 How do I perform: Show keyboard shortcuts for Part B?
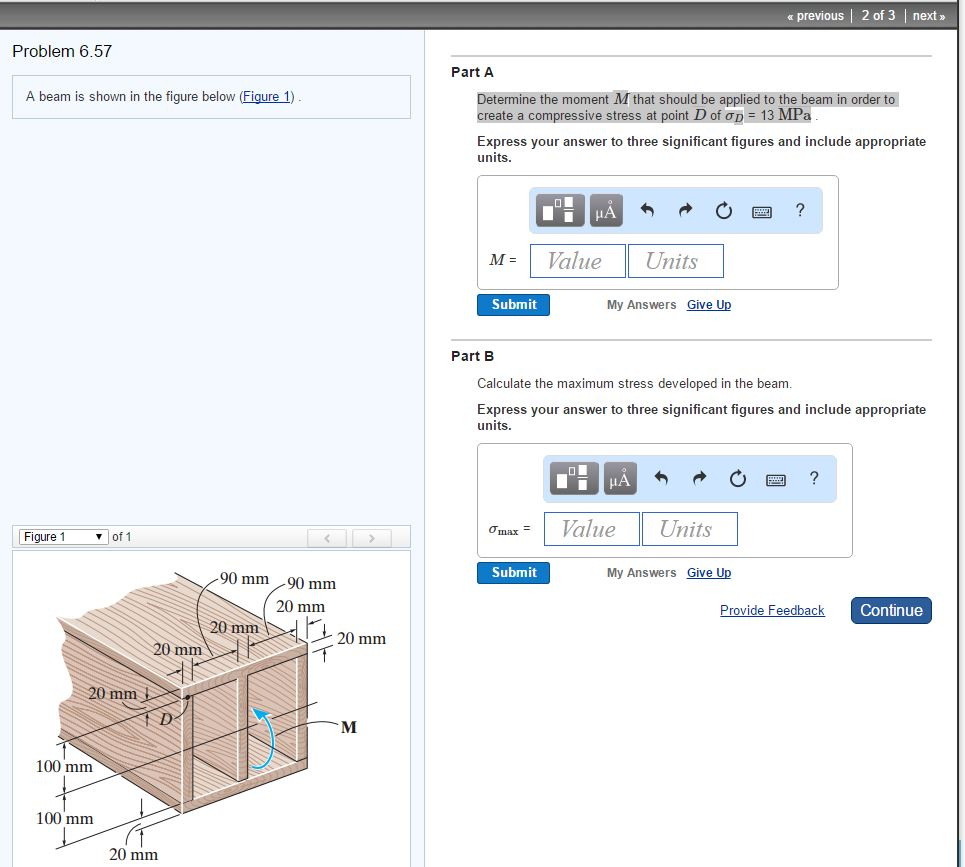(x=775, y=479)
